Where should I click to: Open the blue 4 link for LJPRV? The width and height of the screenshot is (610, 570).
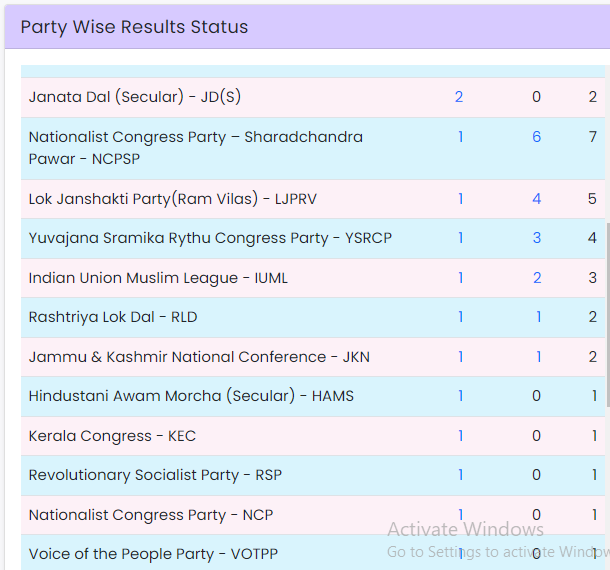pyautogui.click(x=536, y=199)
